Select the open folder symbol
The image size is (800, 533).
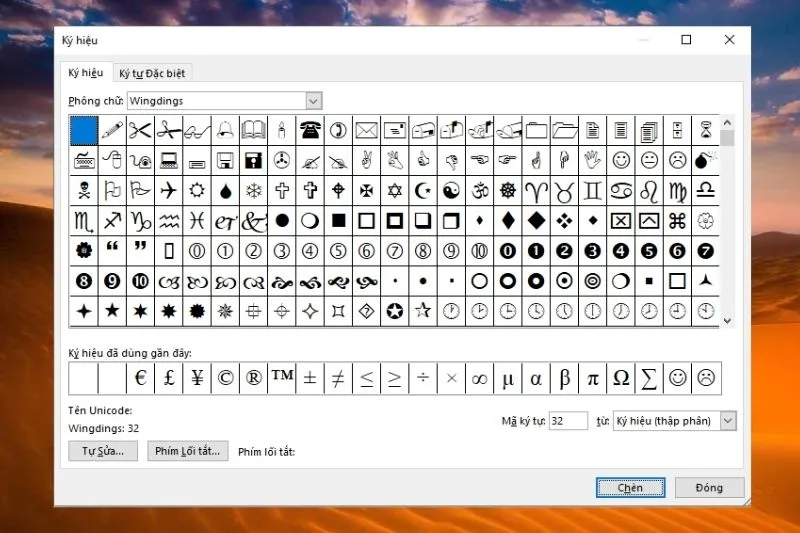pyautogui.click(x=564, y=131)
